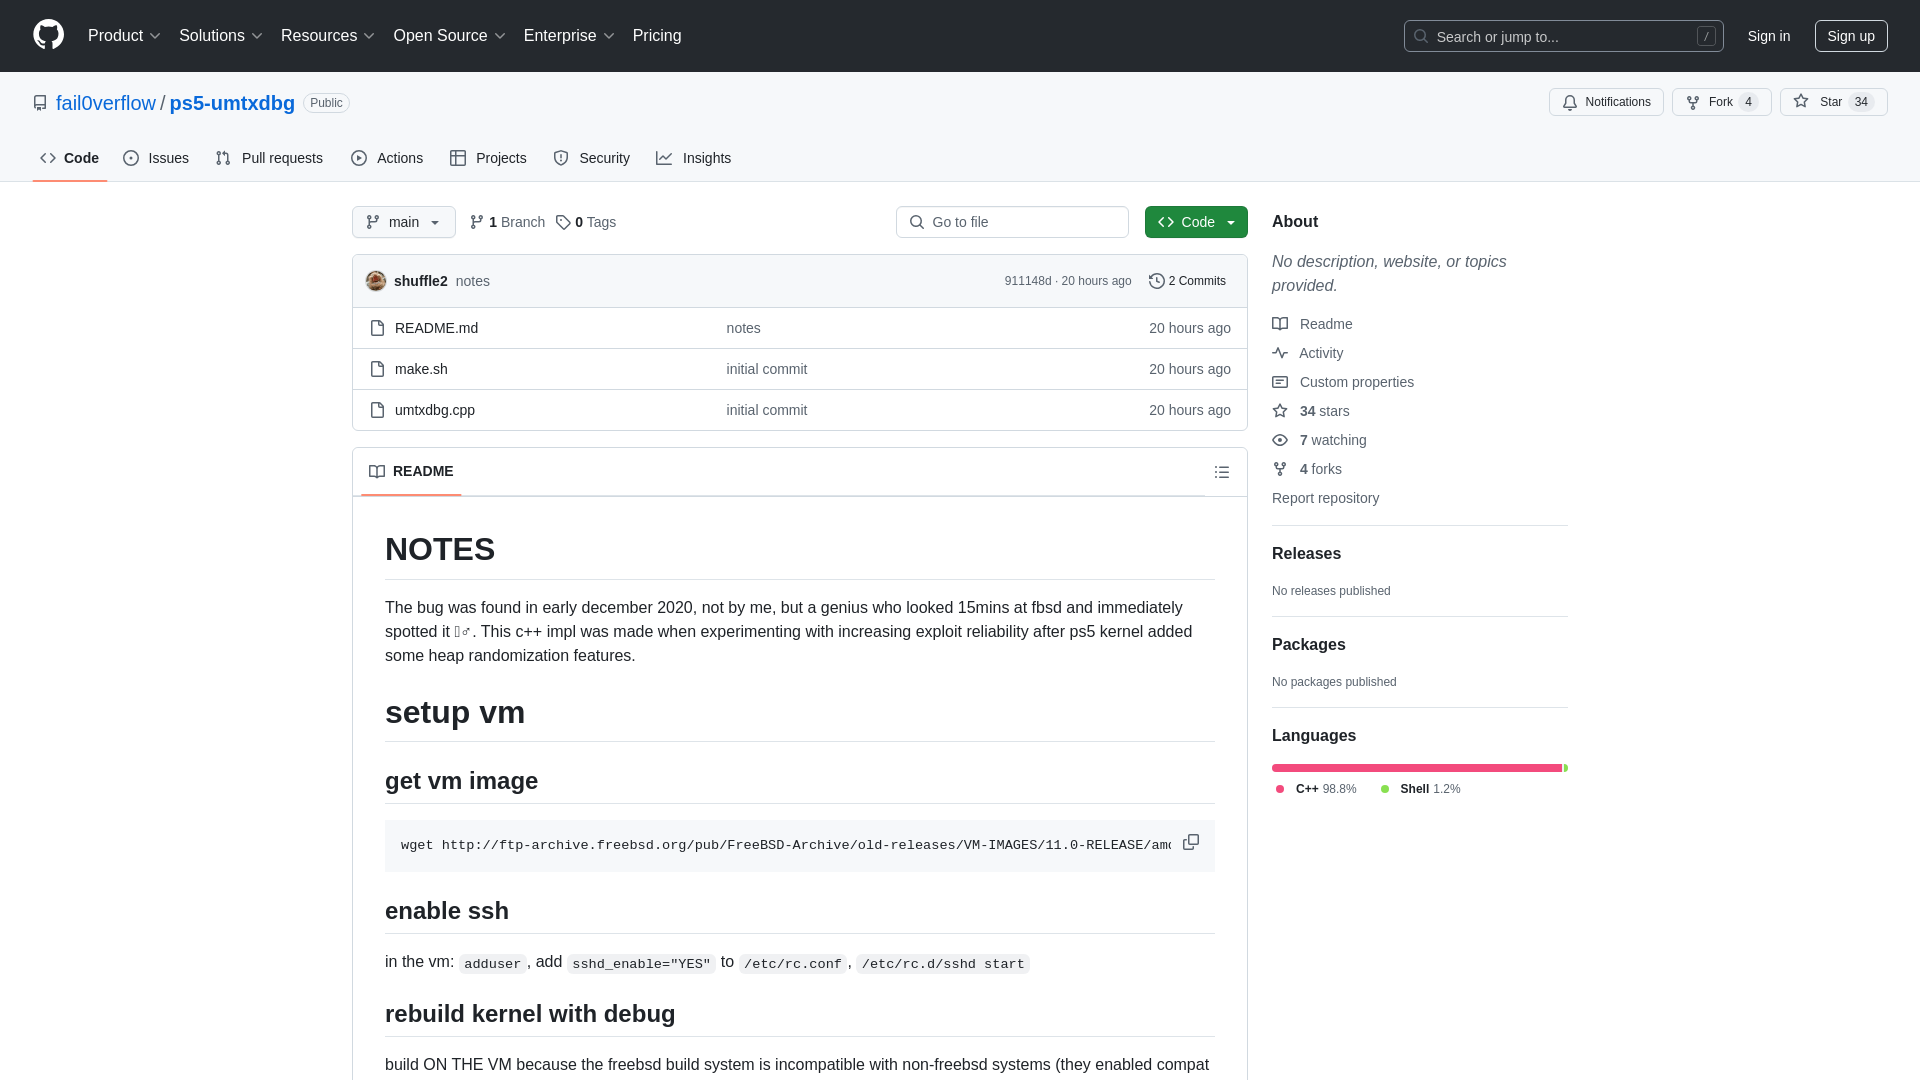The width and height of the screenshot is (1920, 1080).
Task: Click the Pull requests icon
Action: click(x=222, y=157)
